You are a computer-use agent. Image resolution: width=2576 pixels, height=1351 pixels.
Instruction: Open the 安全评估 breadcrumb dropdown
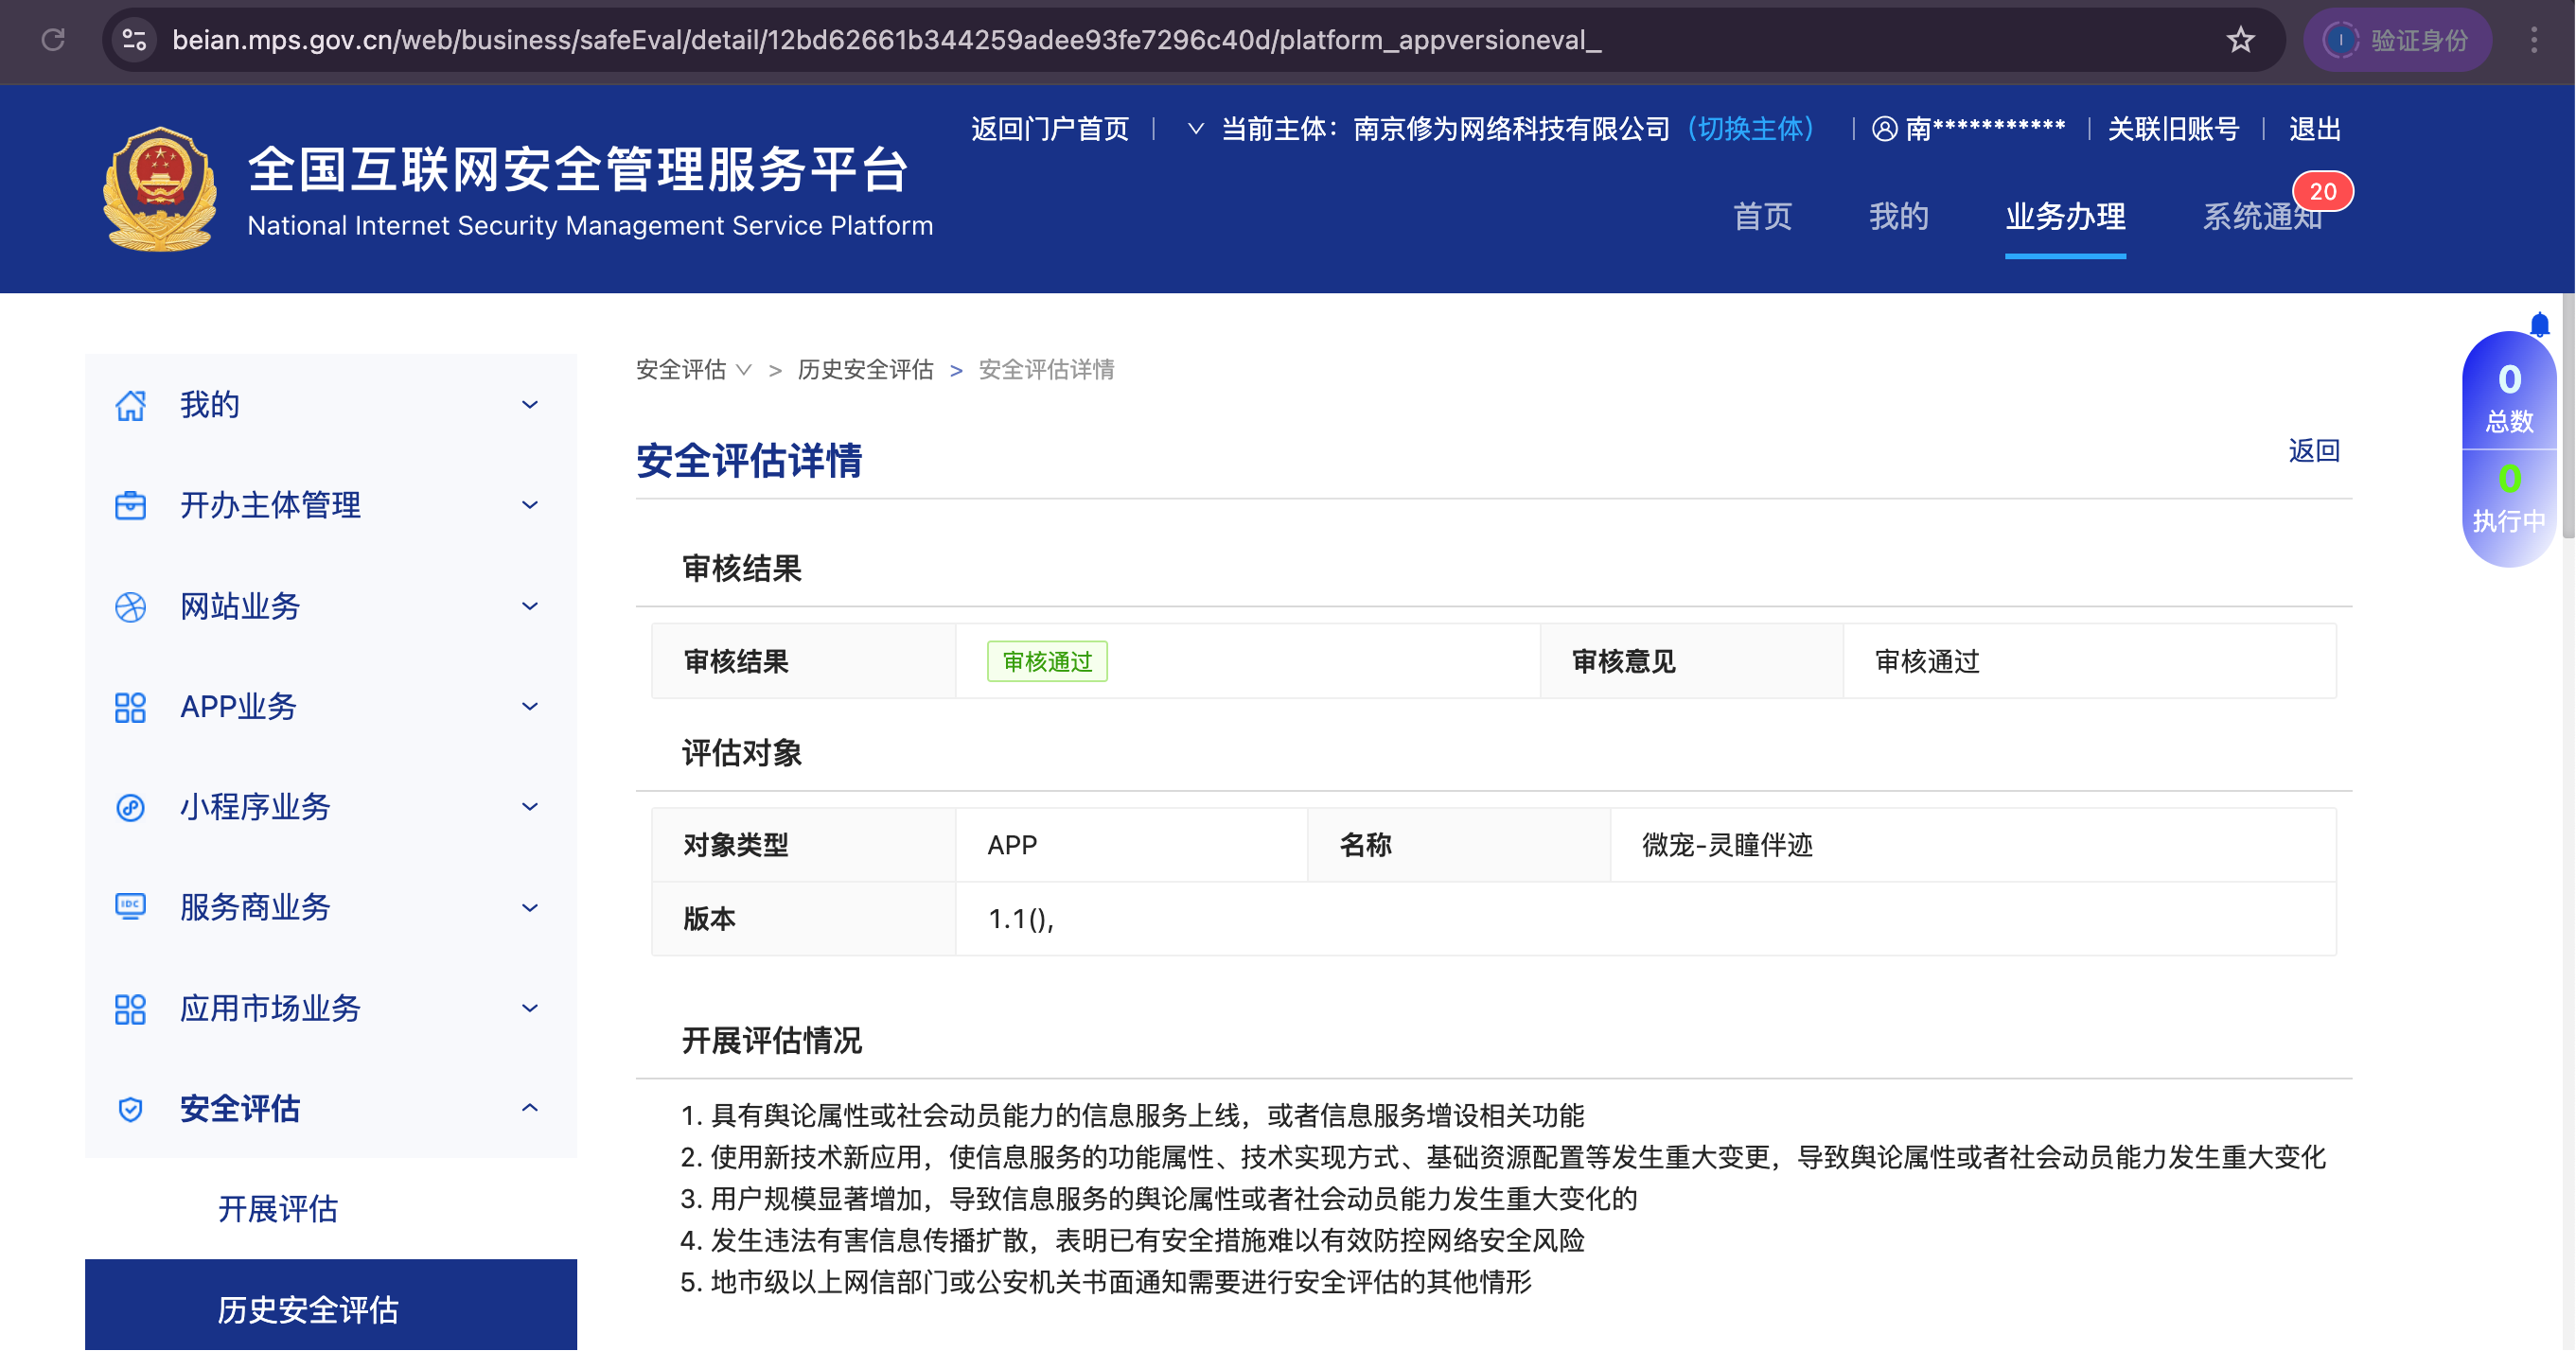click(x=744, y=370)
